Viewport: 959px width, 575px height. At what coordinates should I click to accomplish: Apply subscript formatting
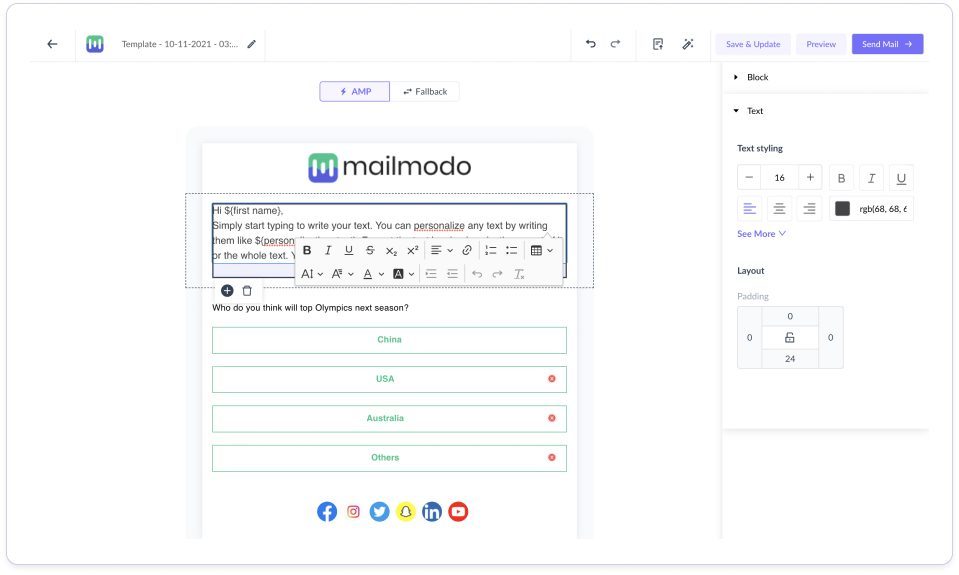pyautogui.click(x=391, y=251)
